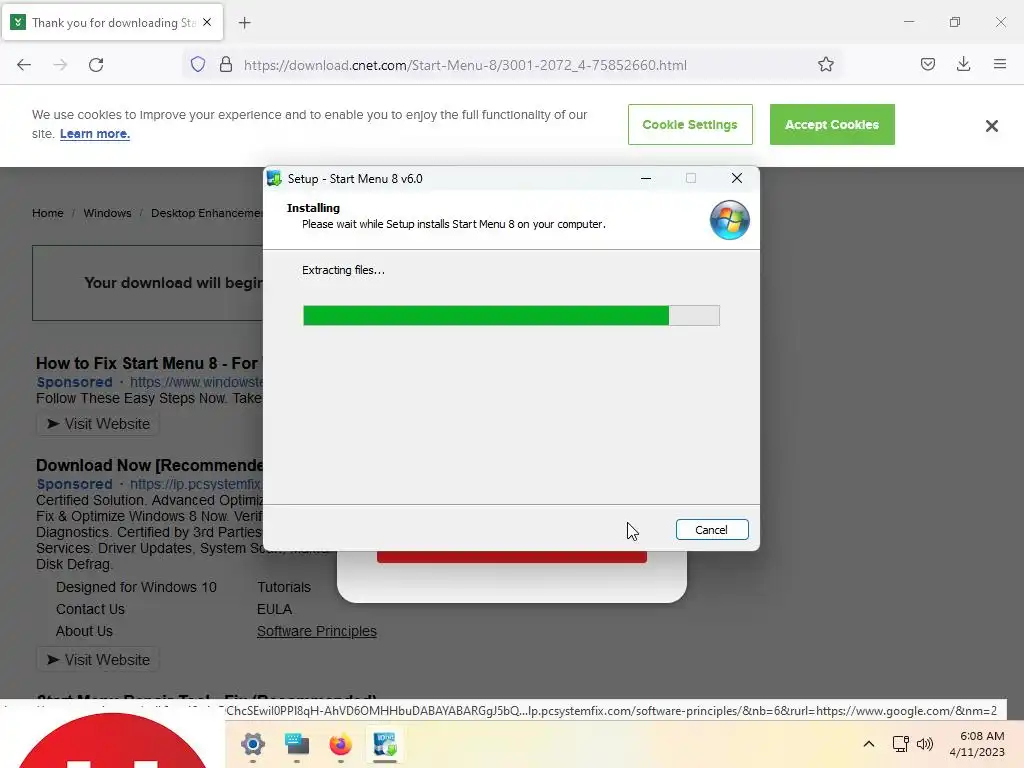The image size is (1024, 768).
Task: Open Settings gear in taskbar
Action: [253, 744]
